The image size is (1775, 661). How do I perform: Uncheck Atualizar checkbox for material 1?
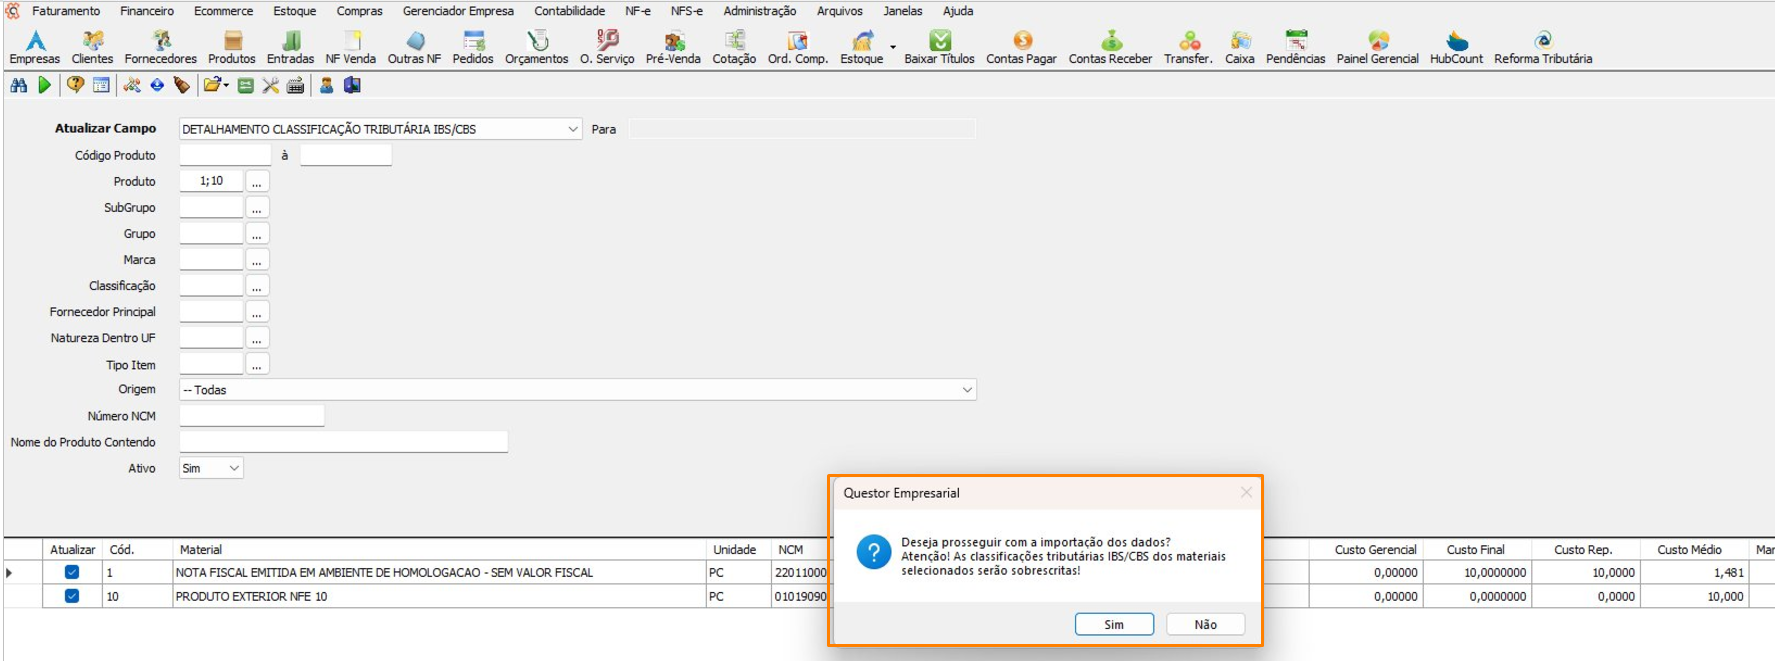(72, 572)
